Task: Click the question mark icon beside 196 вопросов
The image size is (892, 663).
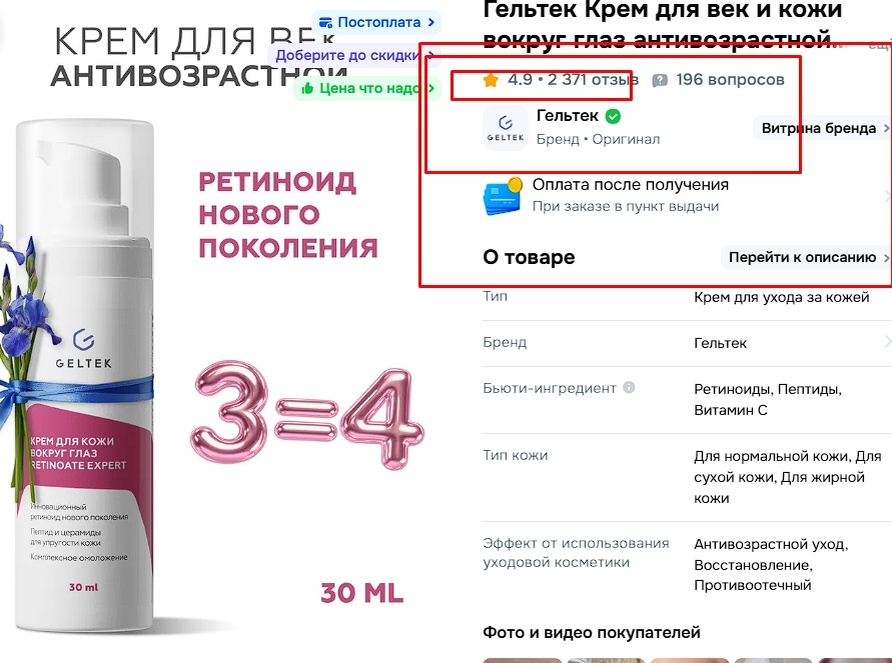Action: click(x=660, y=80)
